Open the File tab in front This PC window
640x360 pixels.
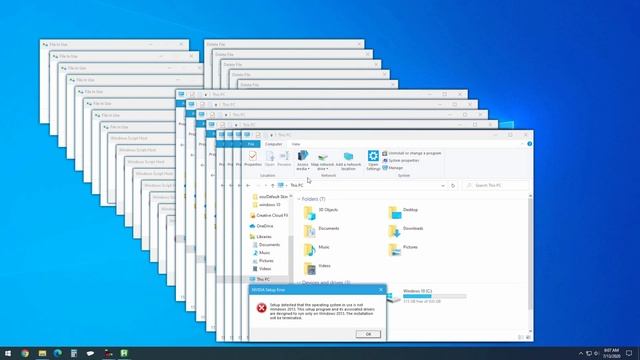pyautogui.click(x=251, y=144)
